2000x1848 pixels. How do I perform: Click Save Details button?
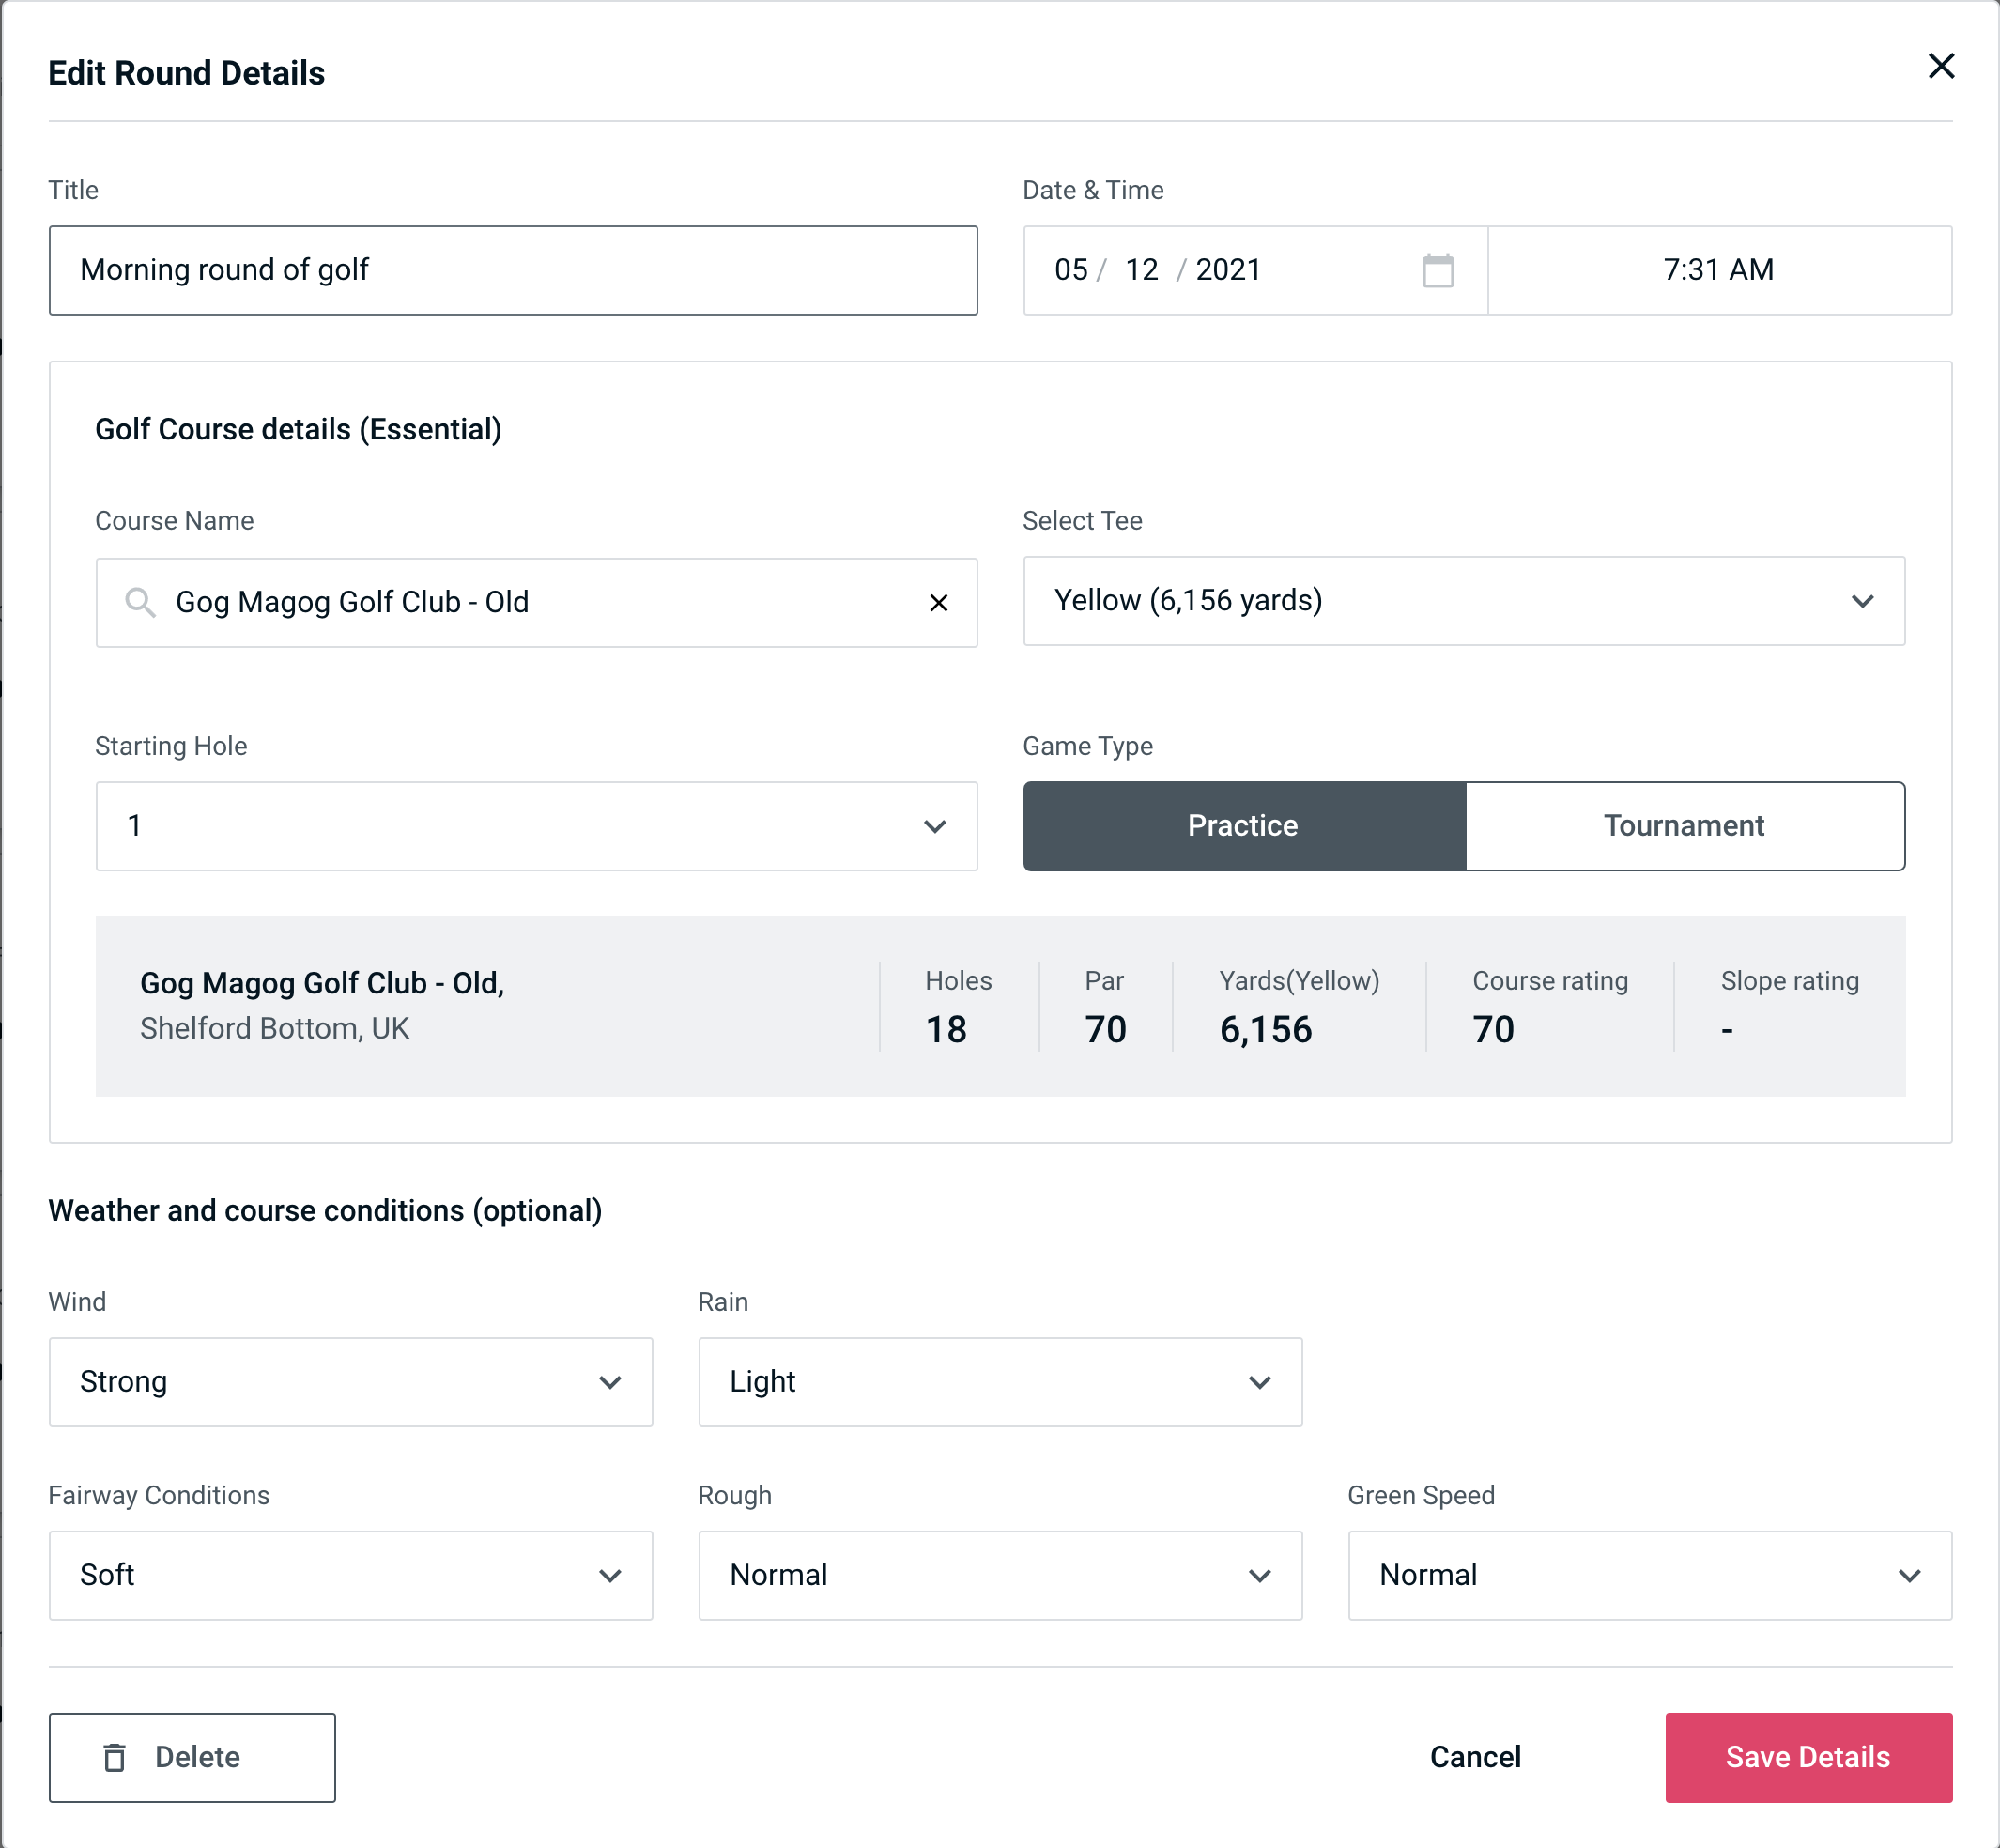(1807, 1756)
